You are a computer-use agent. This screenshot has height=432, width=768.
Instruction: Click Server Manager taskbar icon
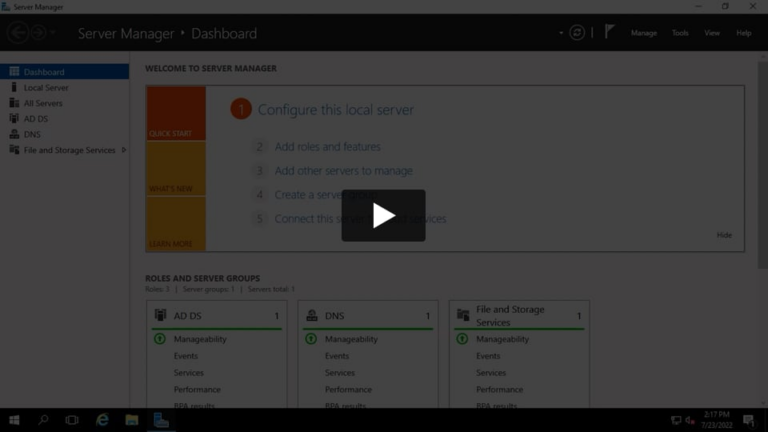[161, 420]
